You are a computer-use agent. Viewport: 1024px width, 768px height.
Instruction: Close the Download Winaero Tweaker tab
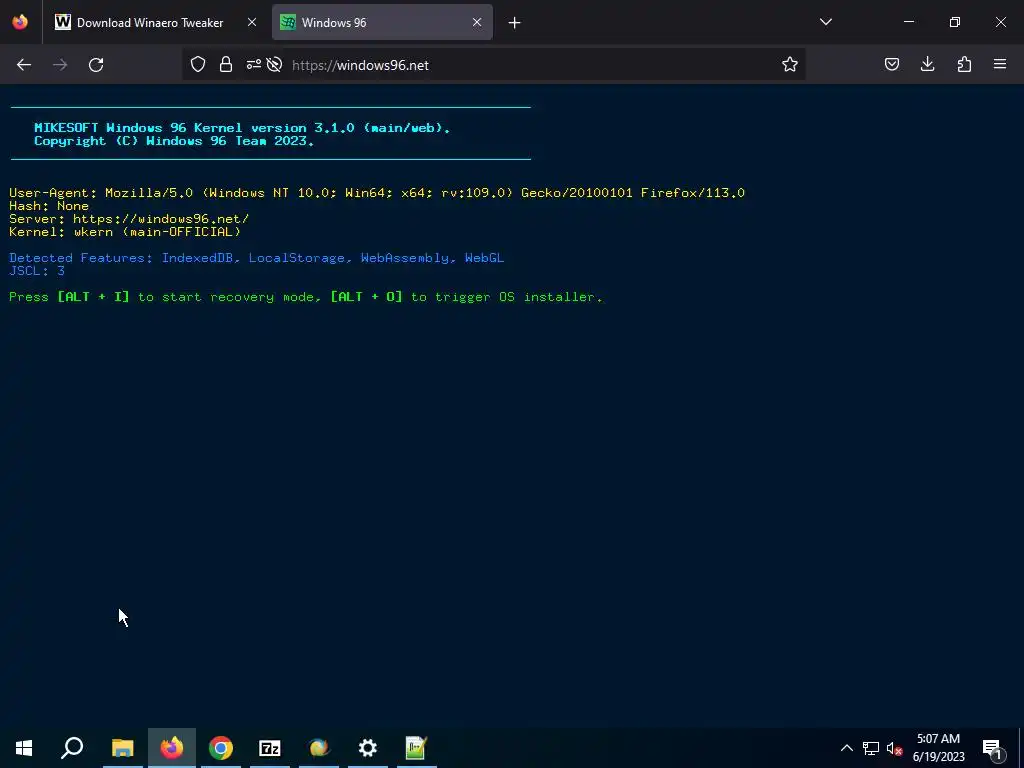click(x=252, y=23)
